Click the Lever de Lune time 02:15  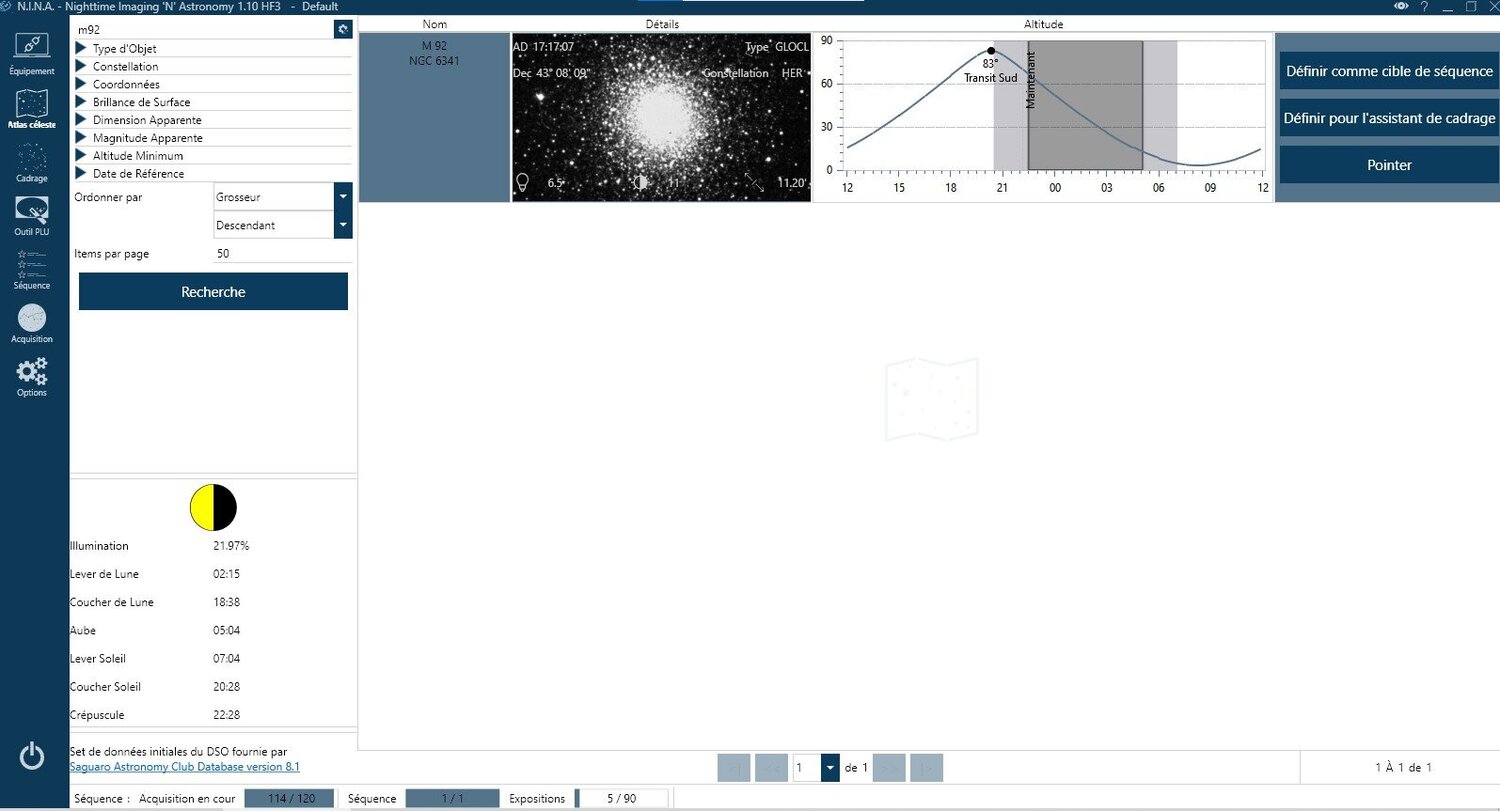click(226, 574)
